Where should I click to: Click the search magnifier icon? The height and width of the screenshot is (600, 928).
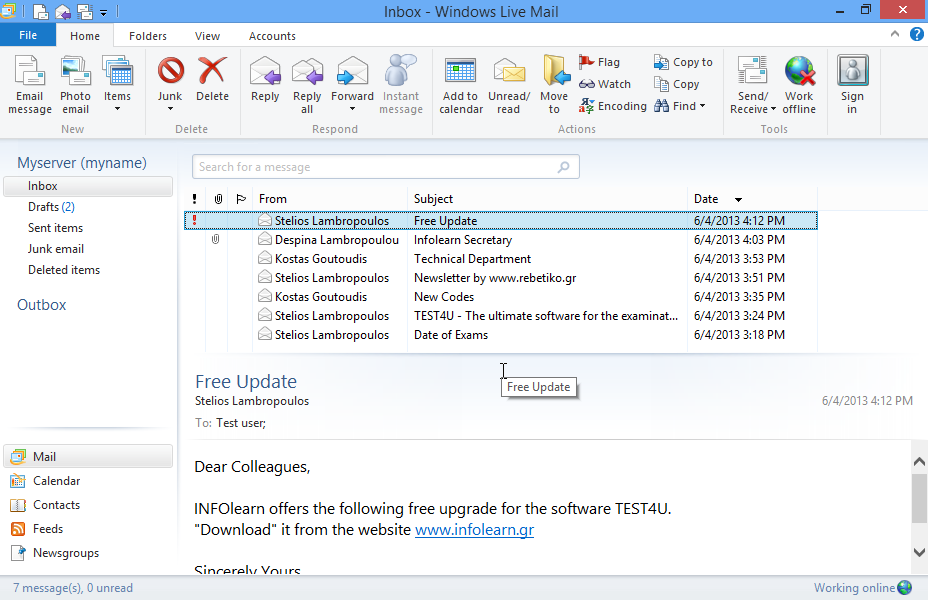pyautogui.click(x=563, y=167)
